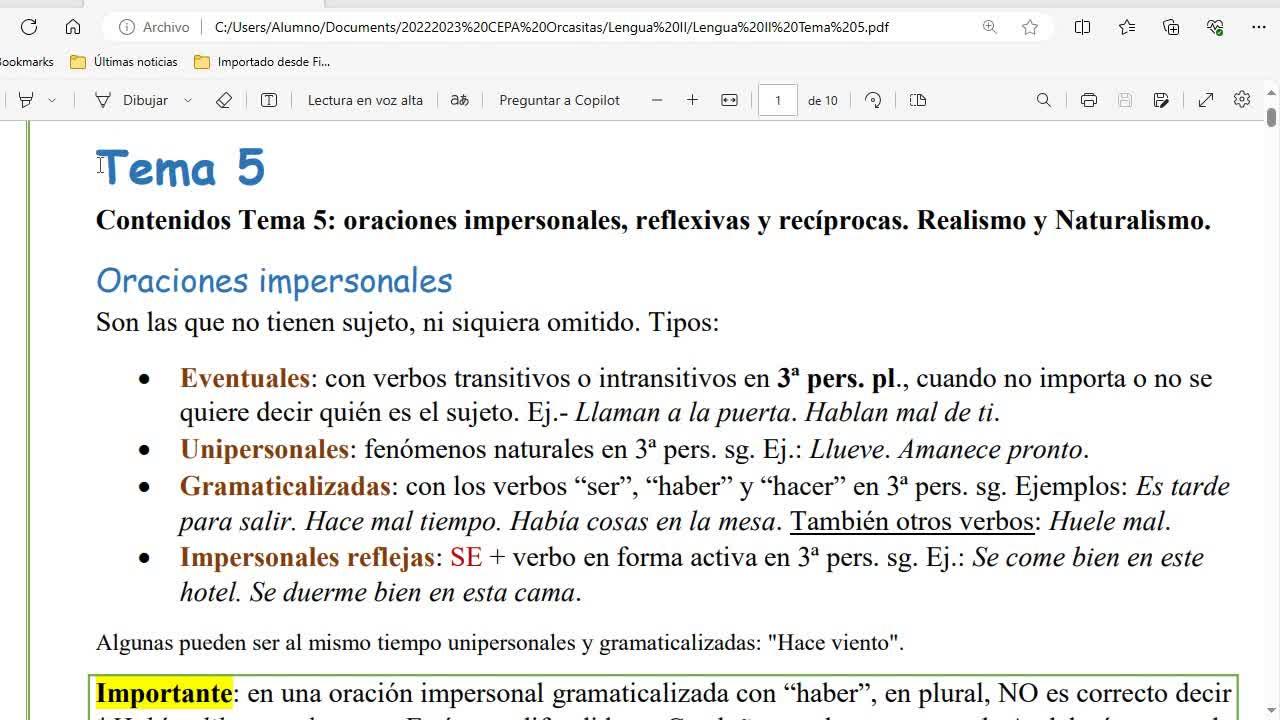Enter full screen with the expand arrows icon
Viewport: 1280px width, 720px height.
[1206, 100]
